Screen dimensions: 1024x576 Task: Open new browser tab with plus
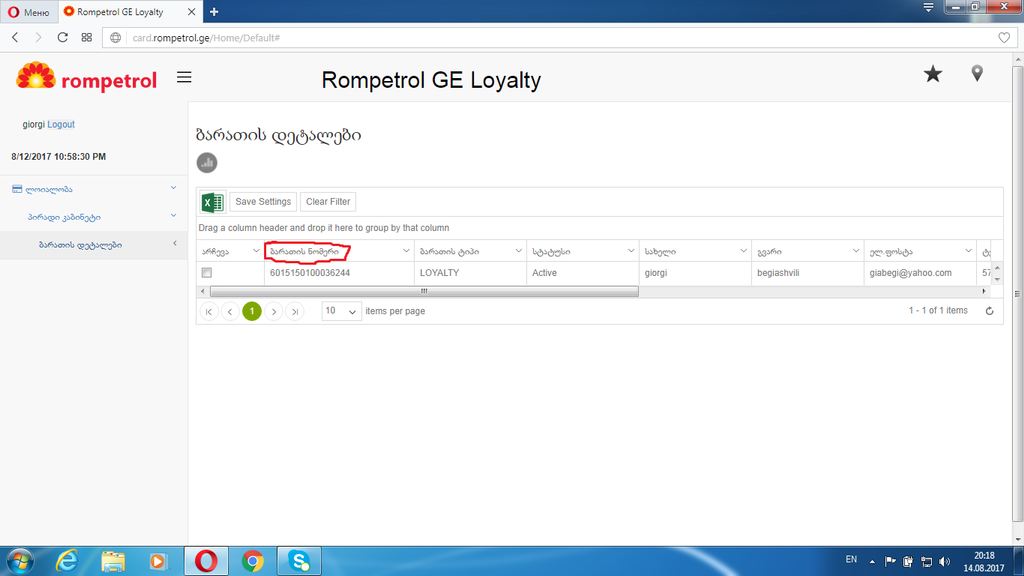(214, 12)
